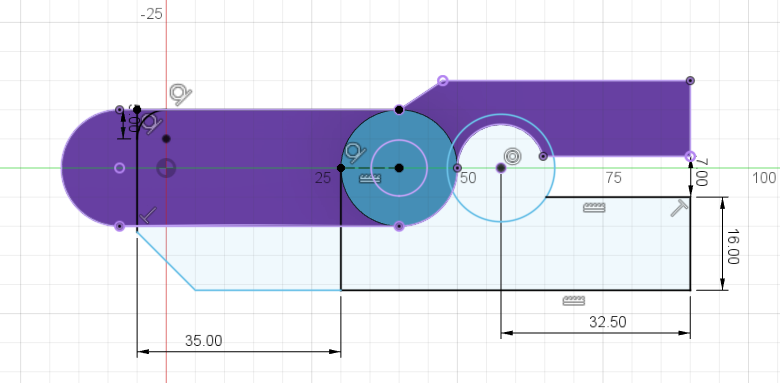Edit the 16.00 vertical dimension value
The width and height of the screenshot is (780, 383).
pos(733,247)
